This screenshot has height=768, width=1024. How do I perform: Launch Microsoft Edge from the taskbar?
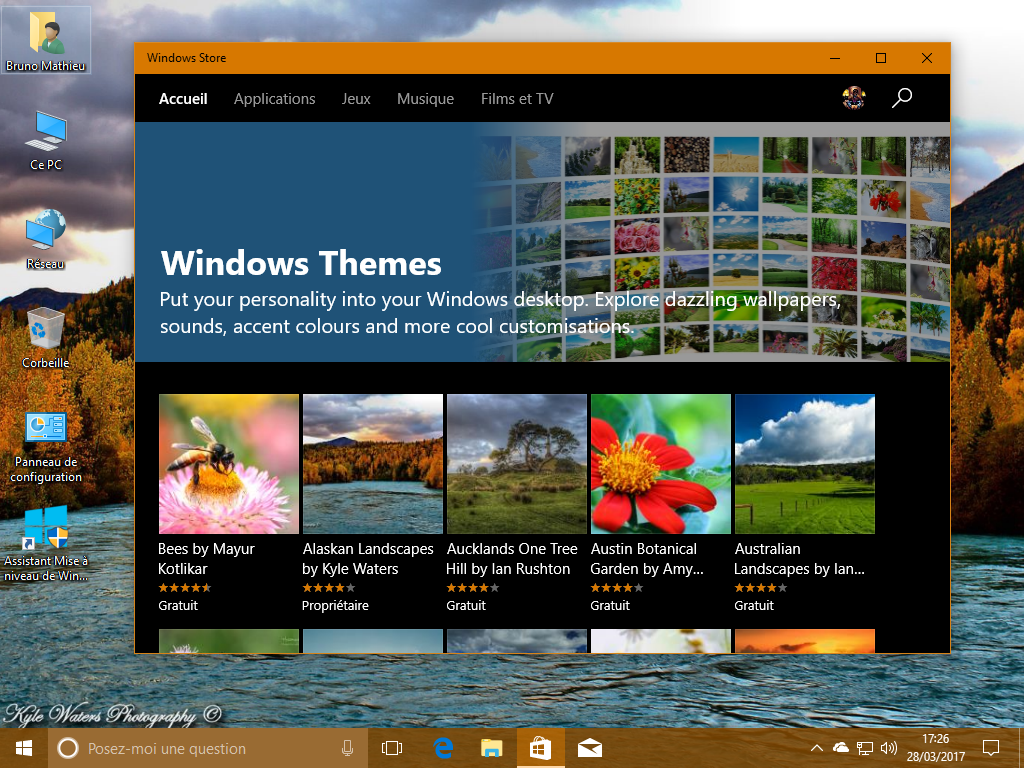pos(443,748)
